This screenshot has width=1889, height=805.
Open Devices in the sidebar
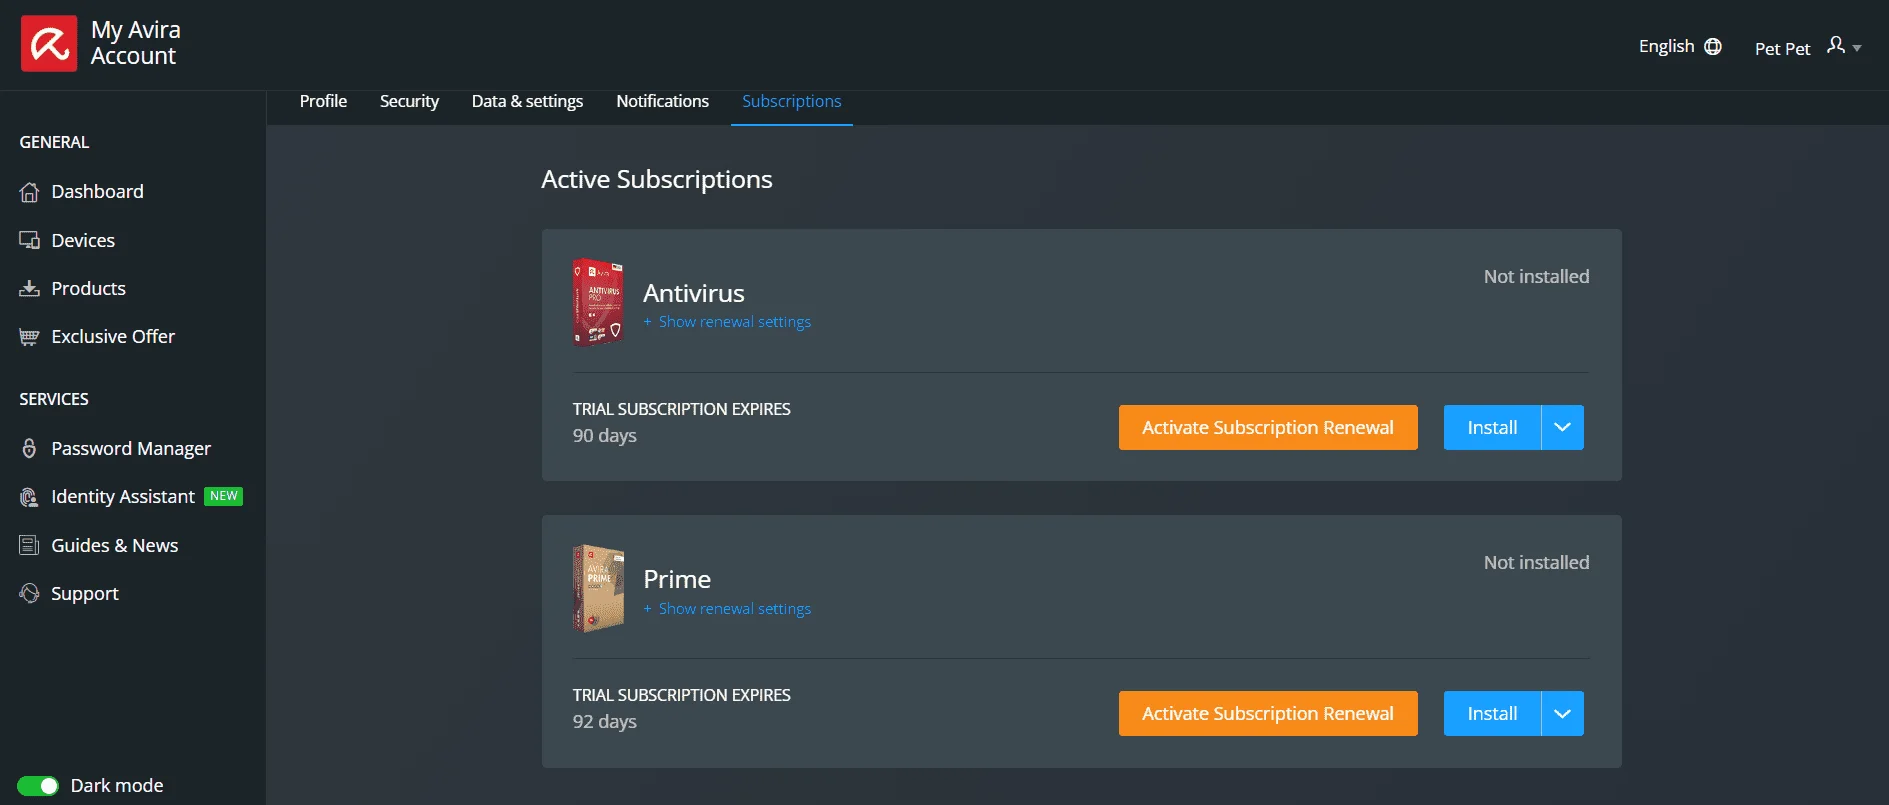83,240
